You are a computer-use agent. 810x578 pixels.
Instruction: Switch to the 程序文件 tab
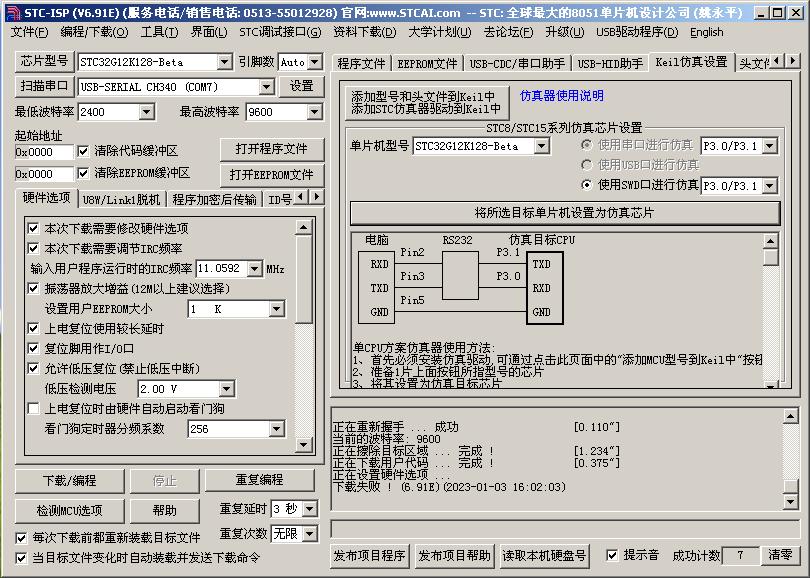[x=361, y=64]
